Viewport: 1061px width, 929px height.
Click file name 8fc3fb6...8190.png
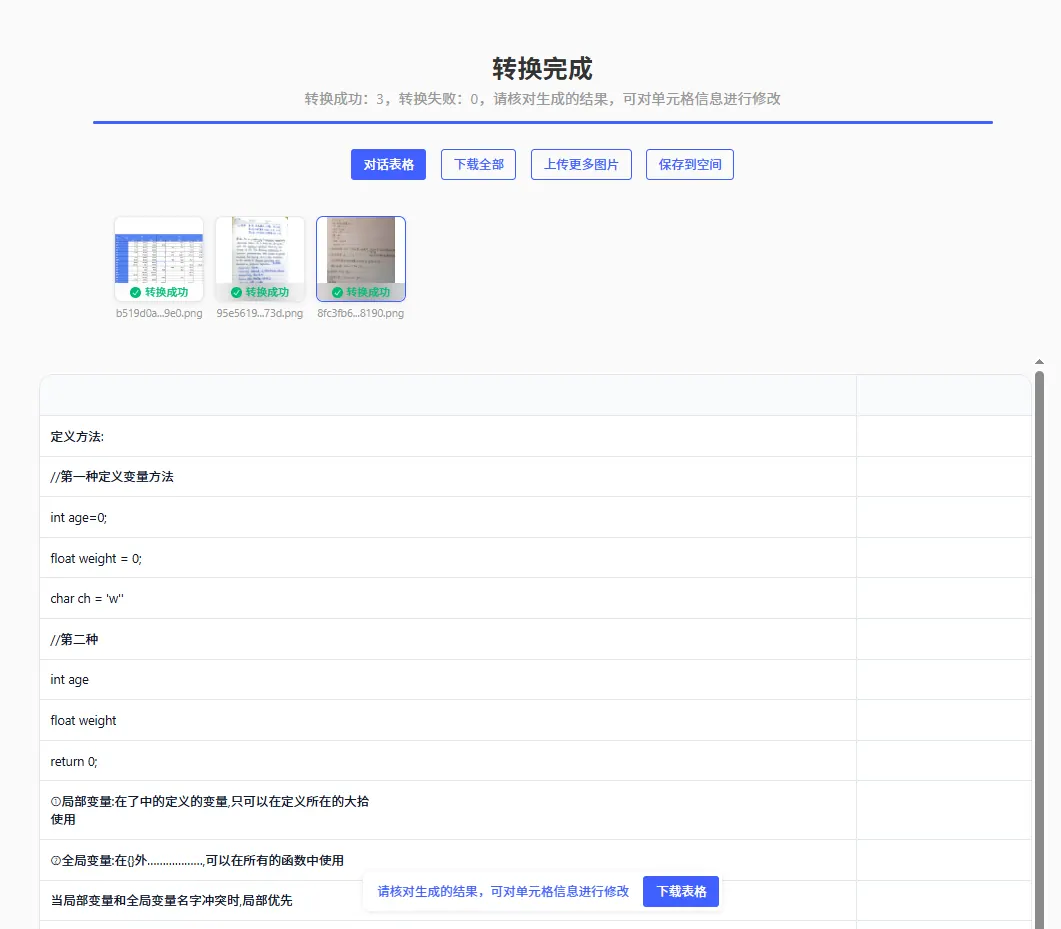361,313
